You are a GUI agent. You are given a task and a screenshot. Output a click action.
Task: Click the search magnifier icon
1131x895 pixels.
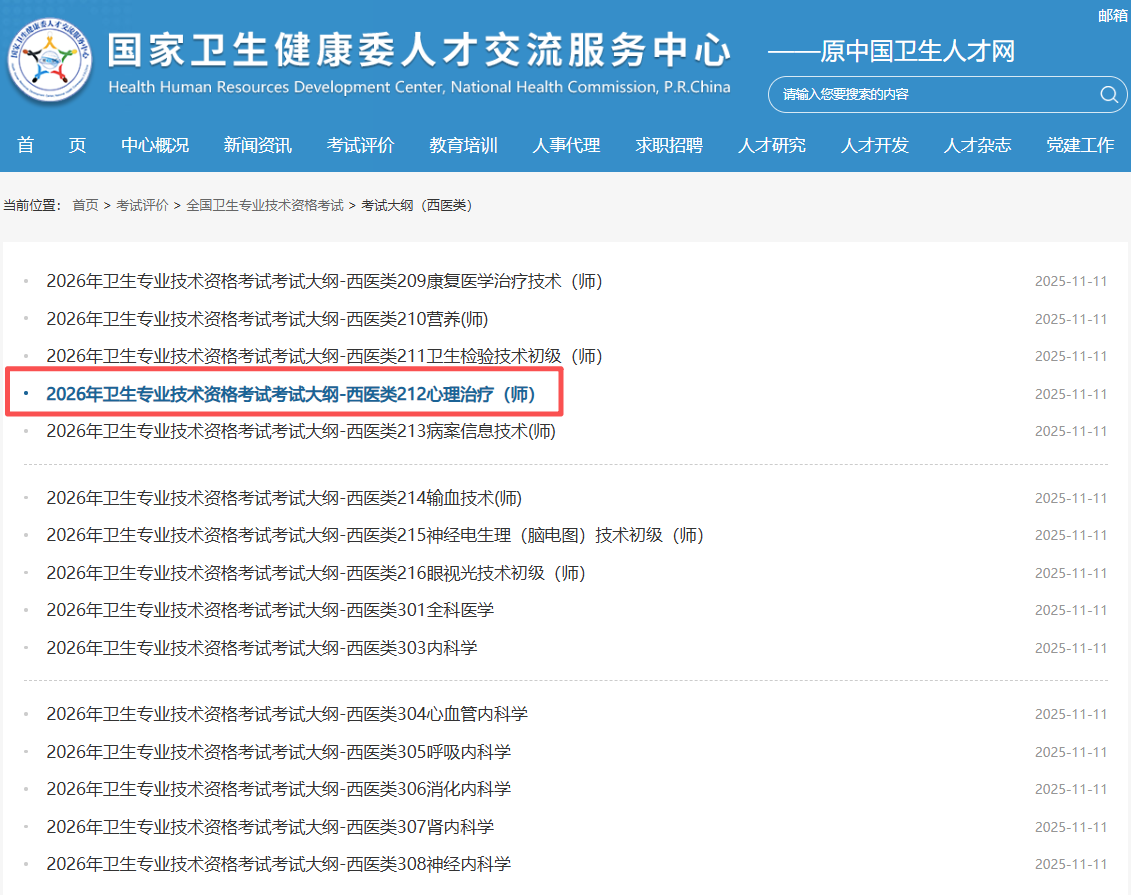tap(1108, 95)
